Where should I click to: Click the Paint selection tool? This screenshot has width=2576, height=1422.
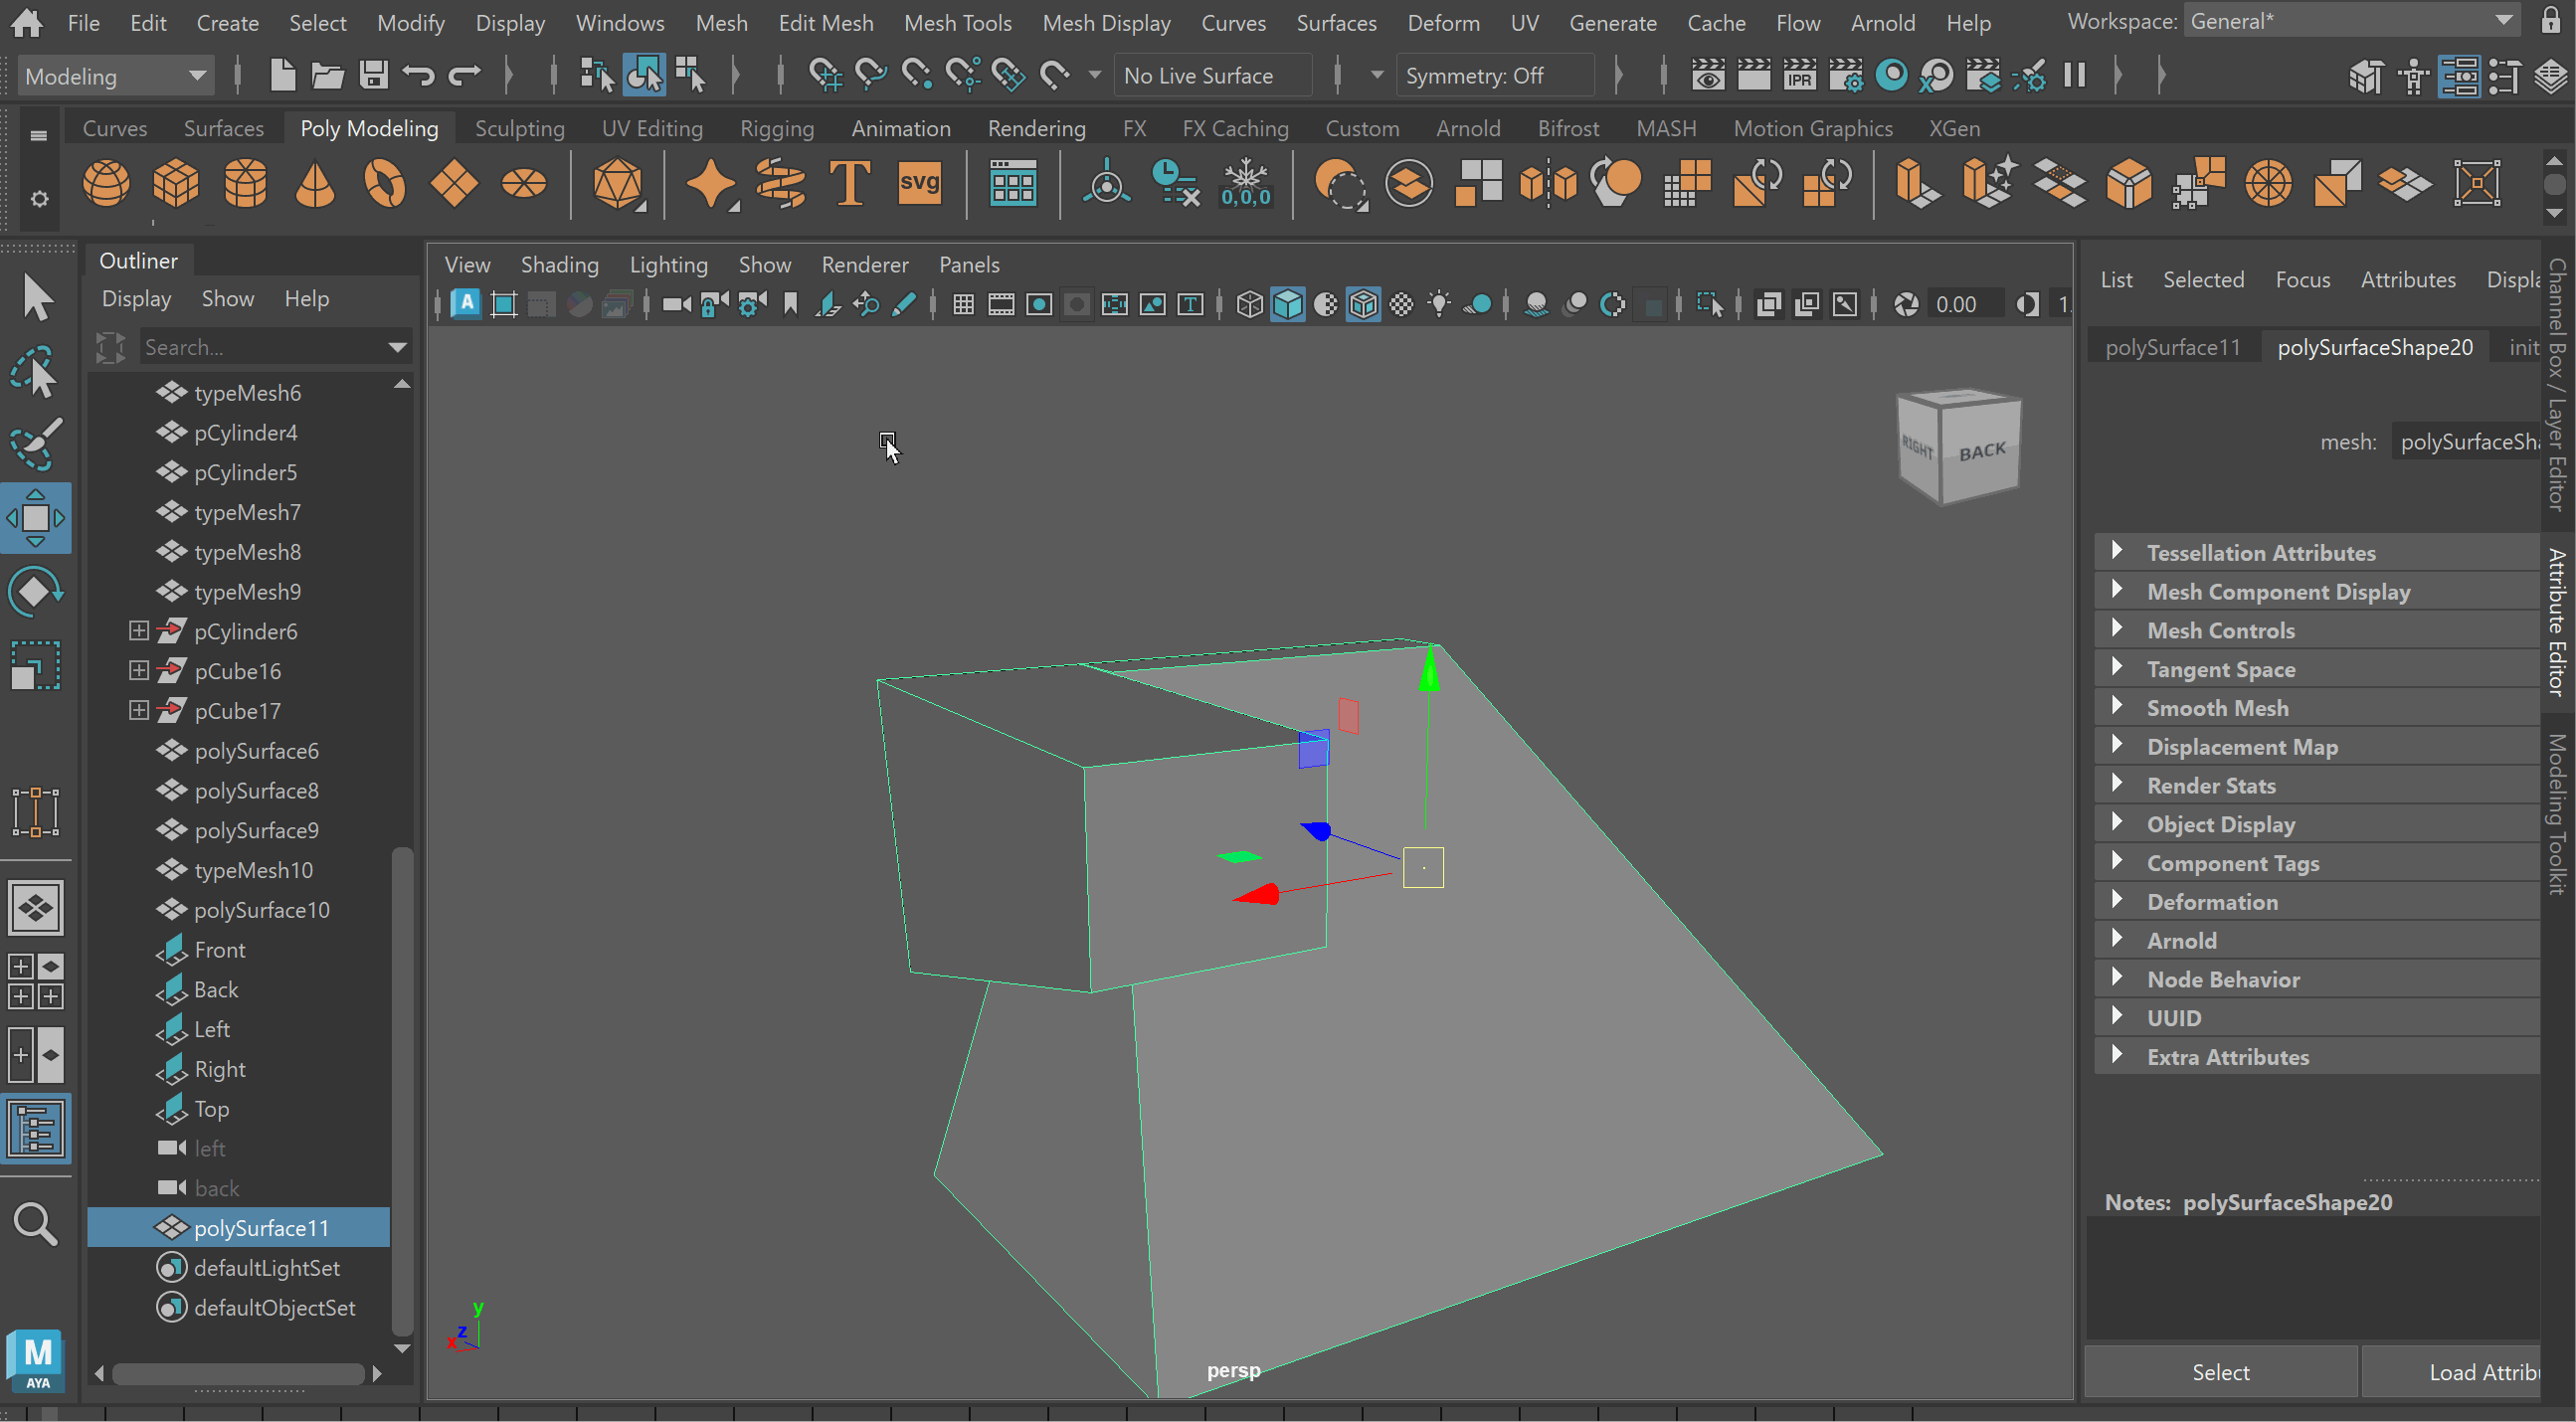click(x=35, y=444)
